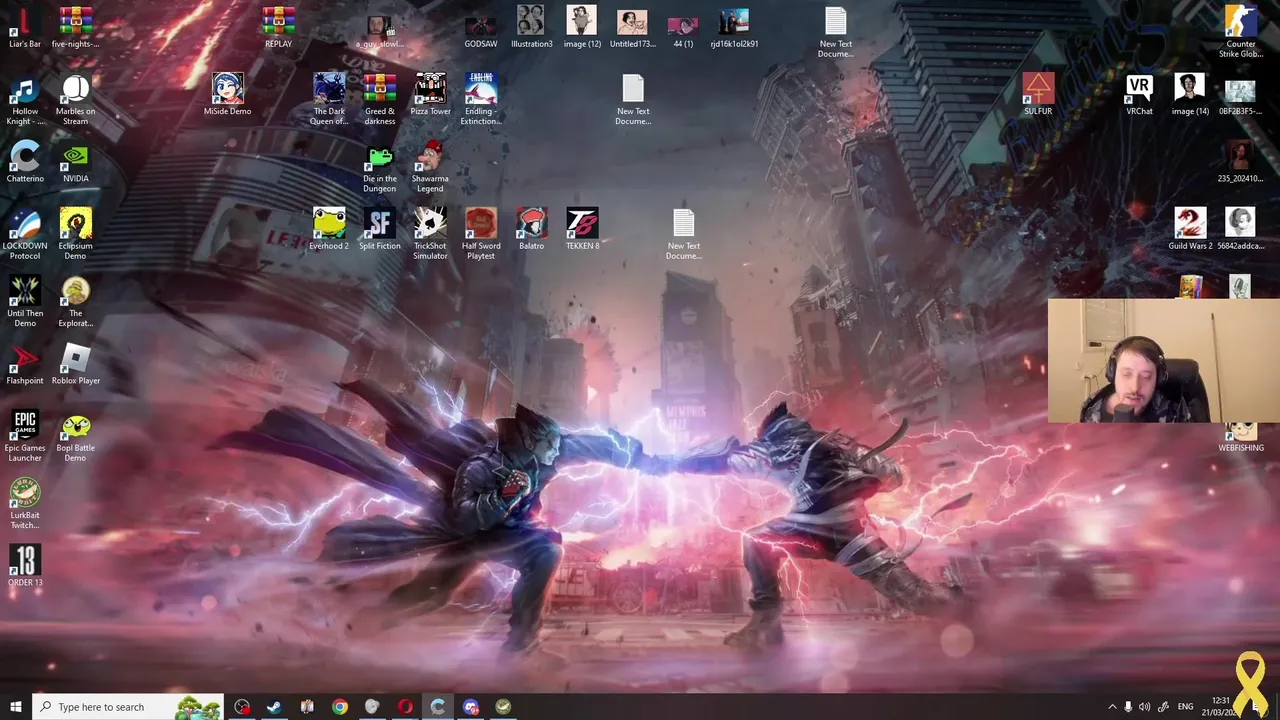
Task: Click the Type here to search box
Action: [128, 707]
